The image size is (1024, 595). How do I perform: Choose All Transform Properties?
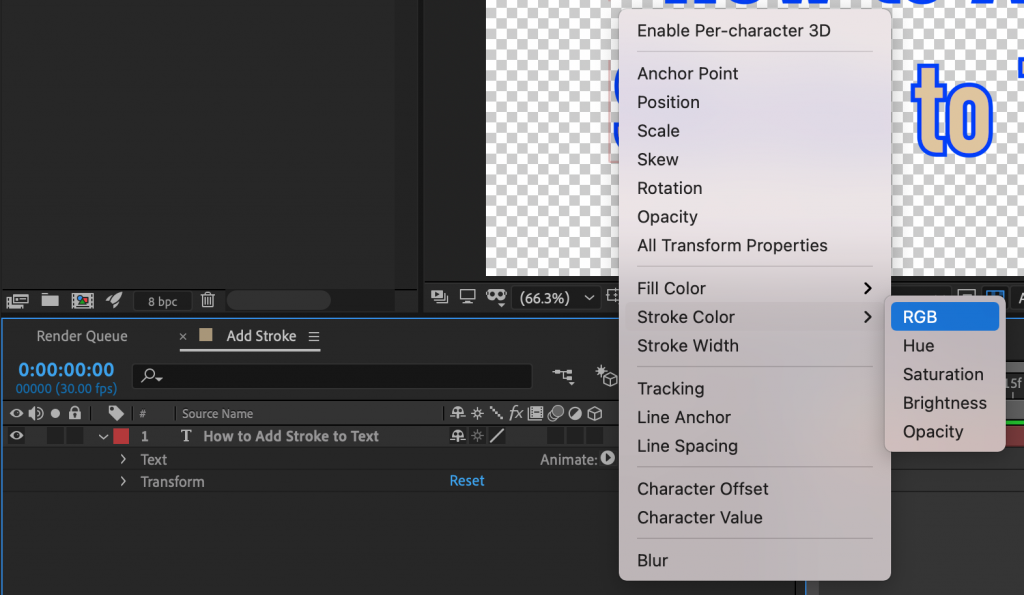click(x=754, y=246)
